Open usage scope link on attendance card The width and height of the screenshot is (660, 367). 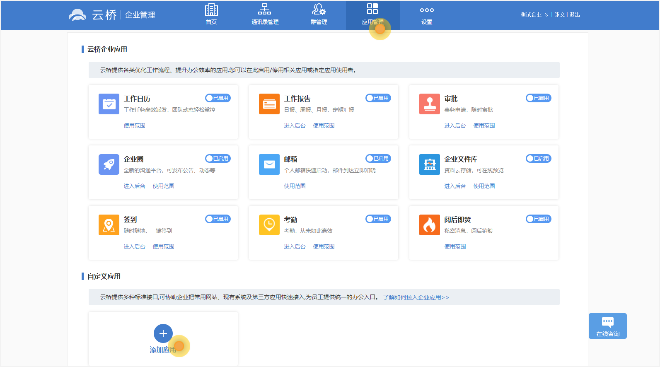(324, 246)
